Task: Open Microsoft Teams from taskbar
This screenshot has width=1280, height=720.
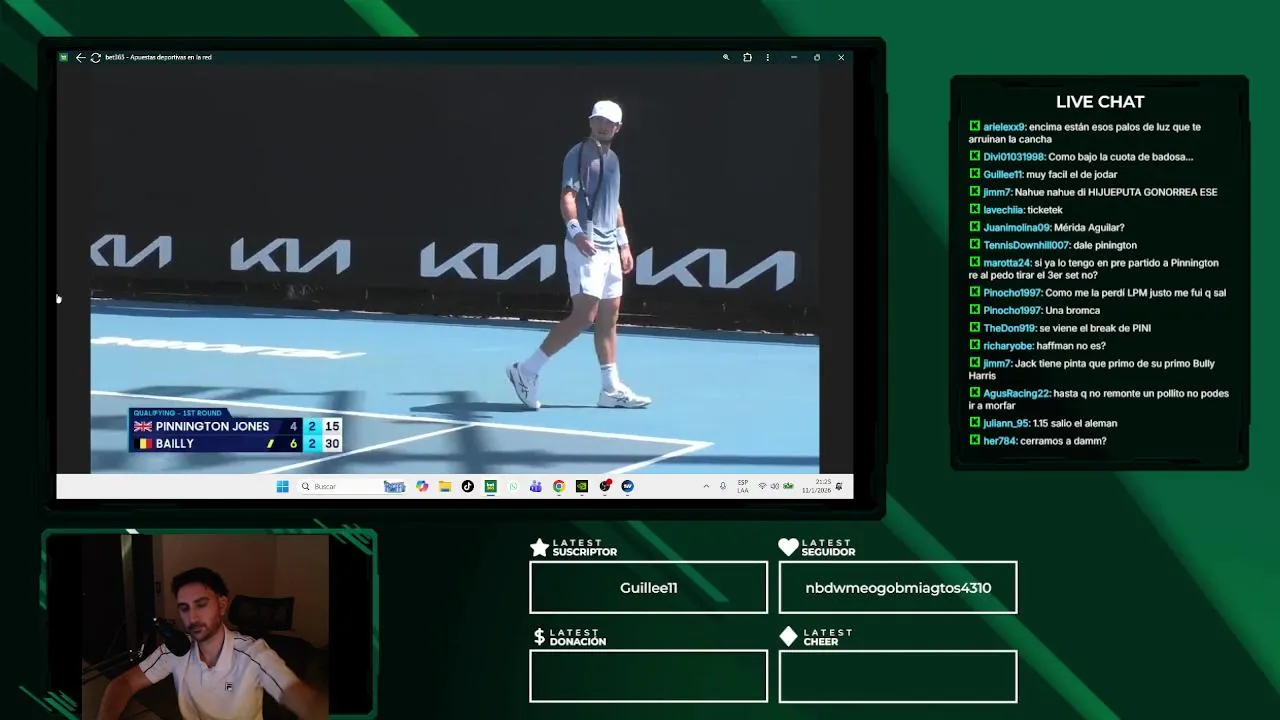Action: pos(536,486)
